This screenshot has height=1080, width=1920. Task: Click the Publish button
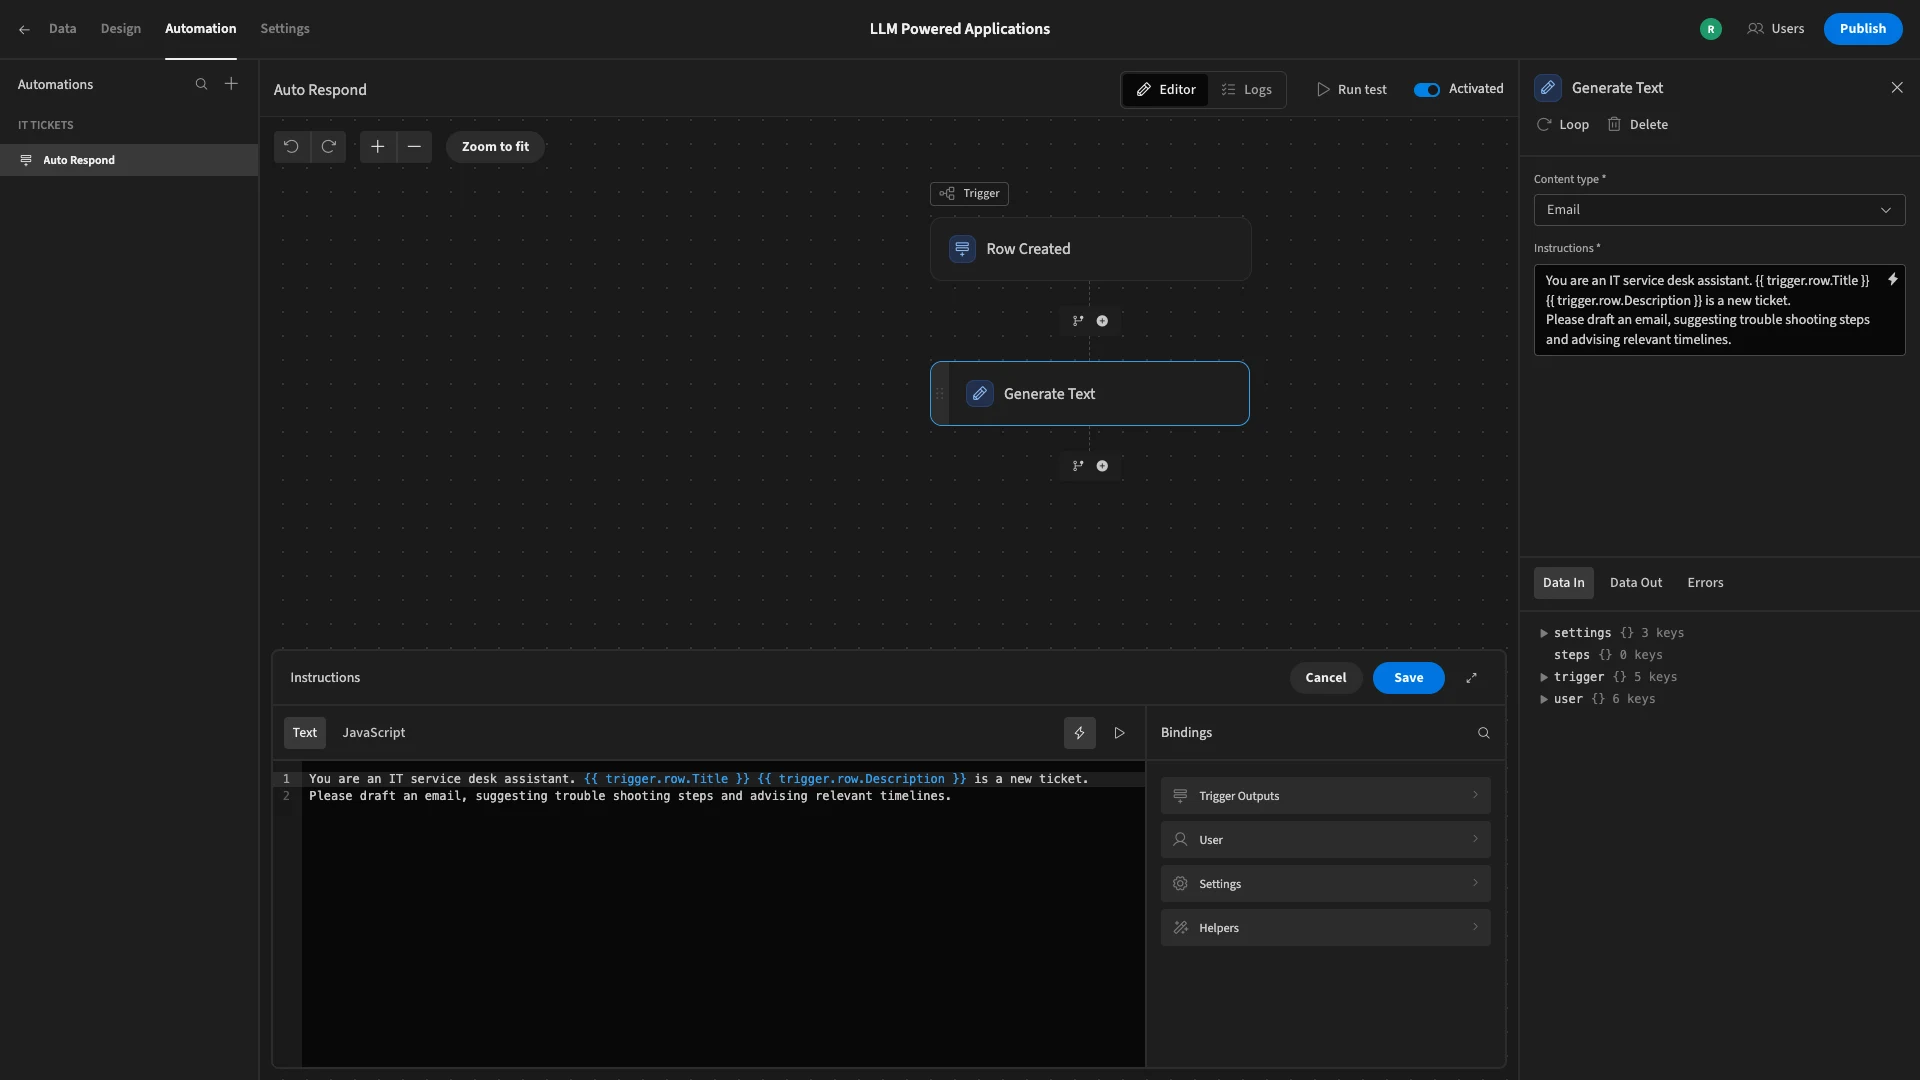point(1862,29)
